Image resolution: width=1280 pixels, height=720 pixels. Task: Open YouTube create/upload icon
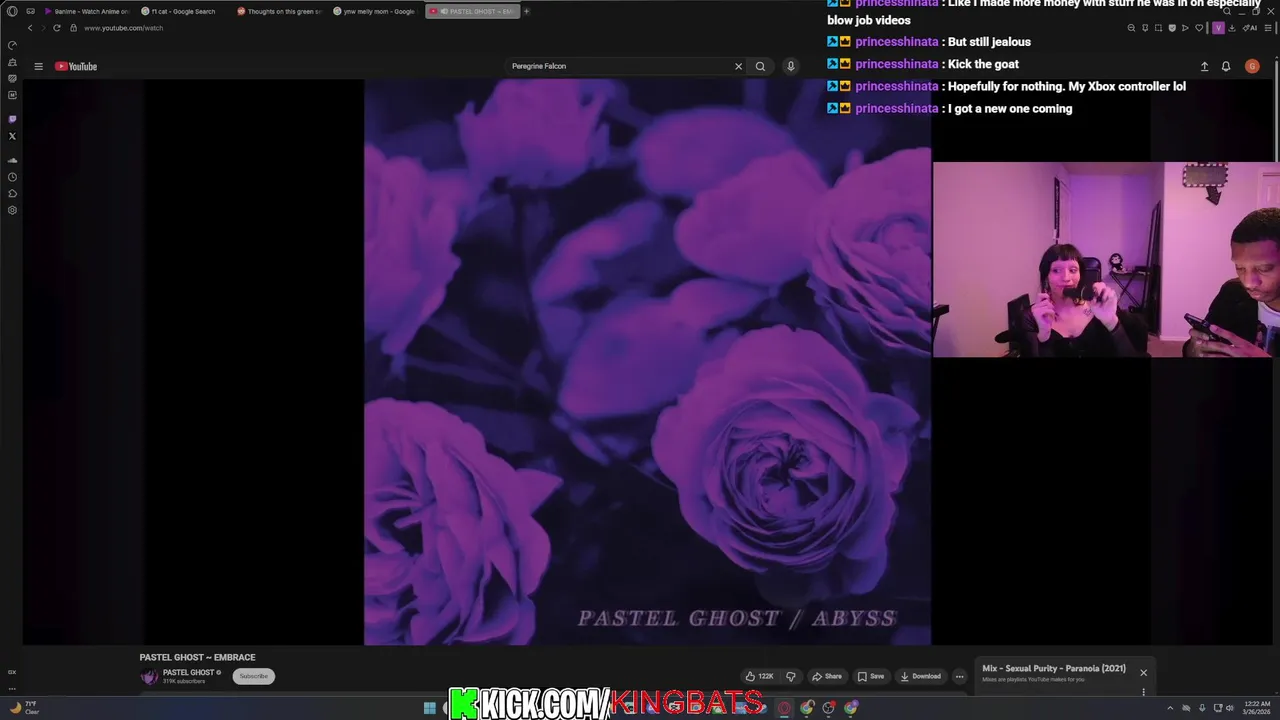(x=1204, y=66)
